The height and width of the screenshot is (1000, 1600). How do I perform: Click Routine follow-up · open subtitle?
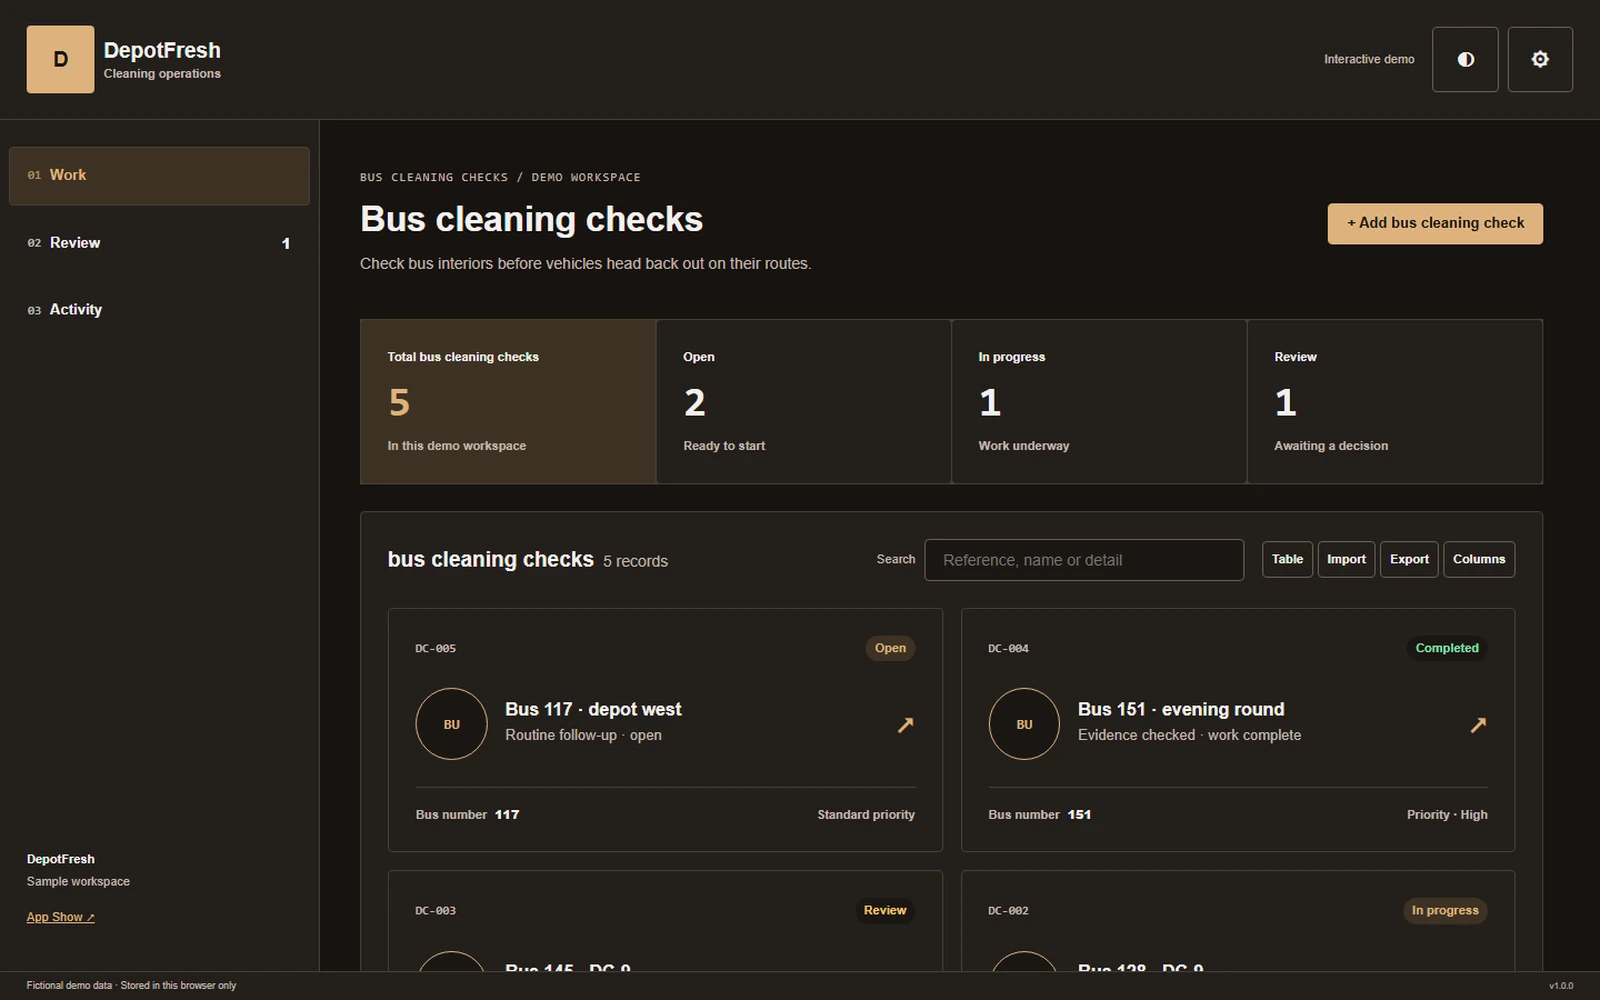coord(583,735)
